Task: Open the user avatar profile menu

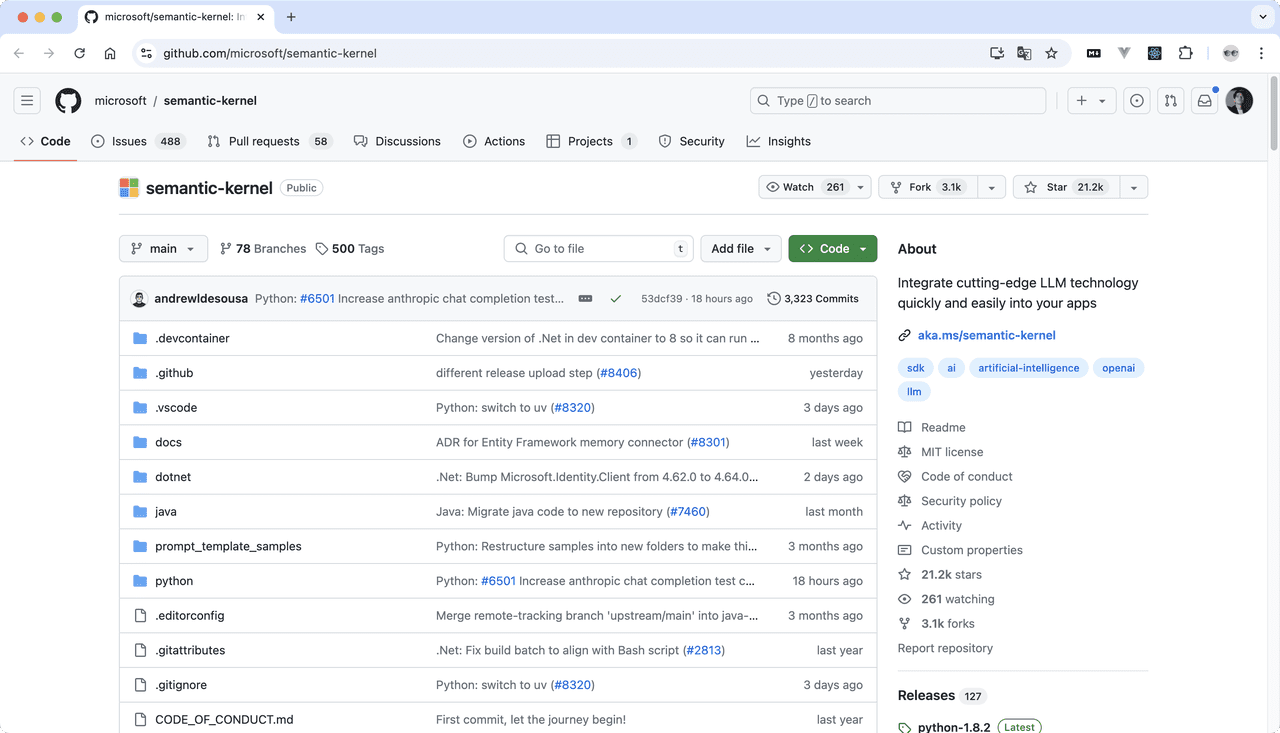Action: point(1239,101)
